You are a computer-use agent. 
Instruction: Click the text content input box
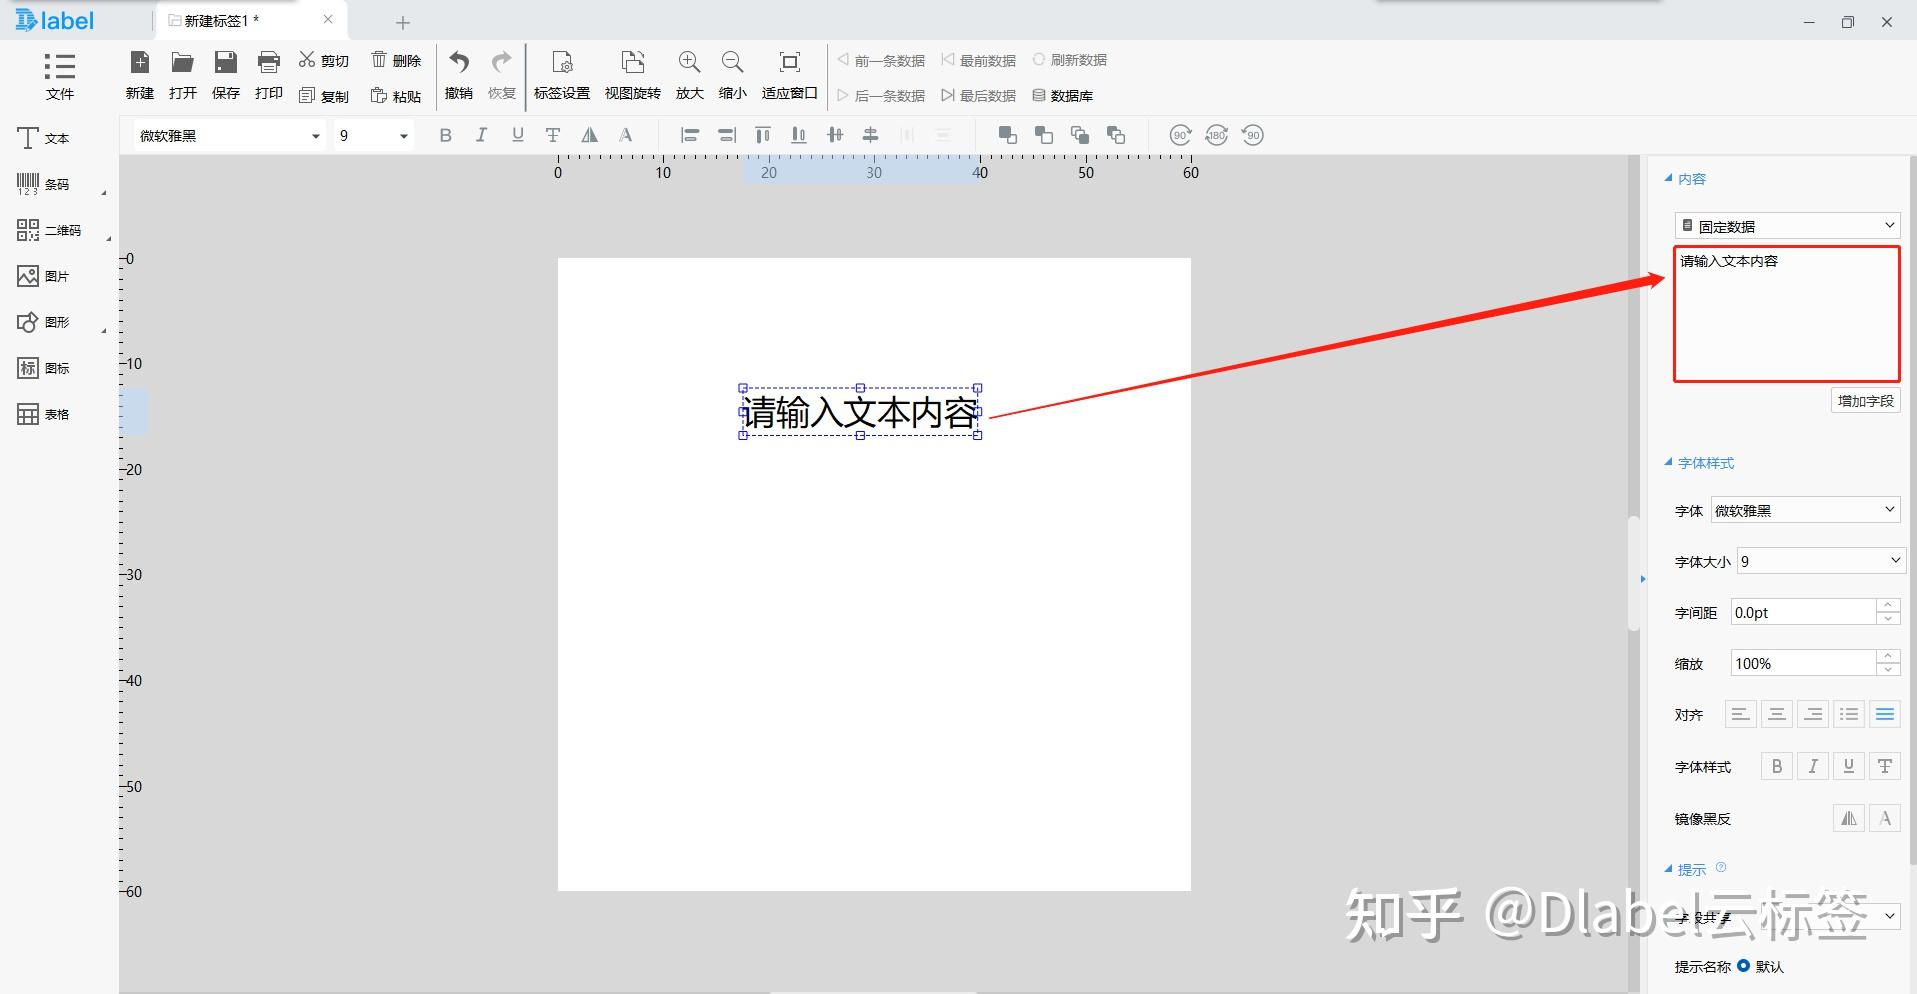pyautogui.click(x=1787, y=314)
